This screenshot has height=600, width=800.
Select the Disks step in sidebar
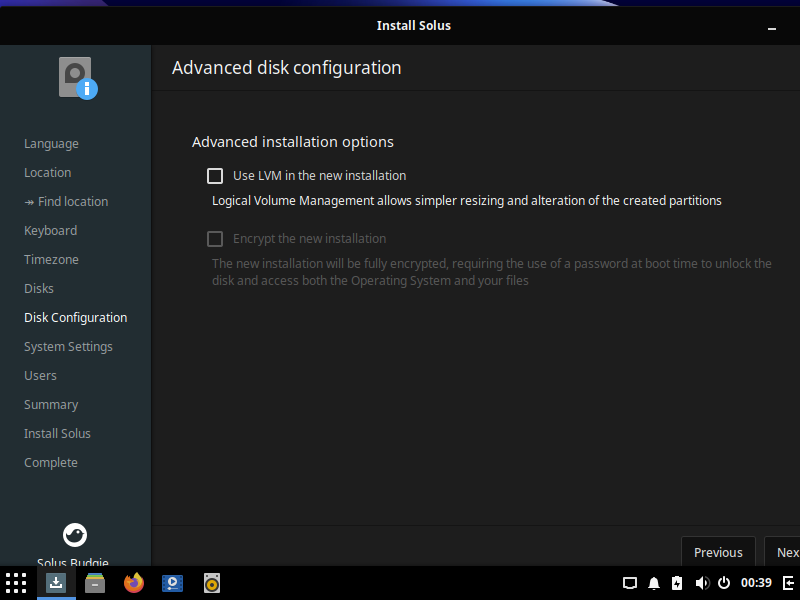39,289
